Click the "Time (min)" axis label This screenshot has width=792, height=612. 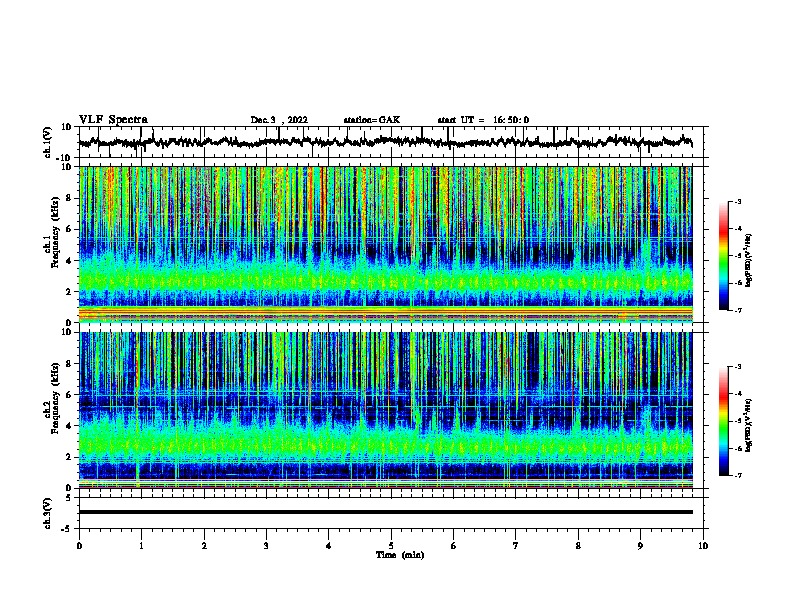[x=400, y=555]
